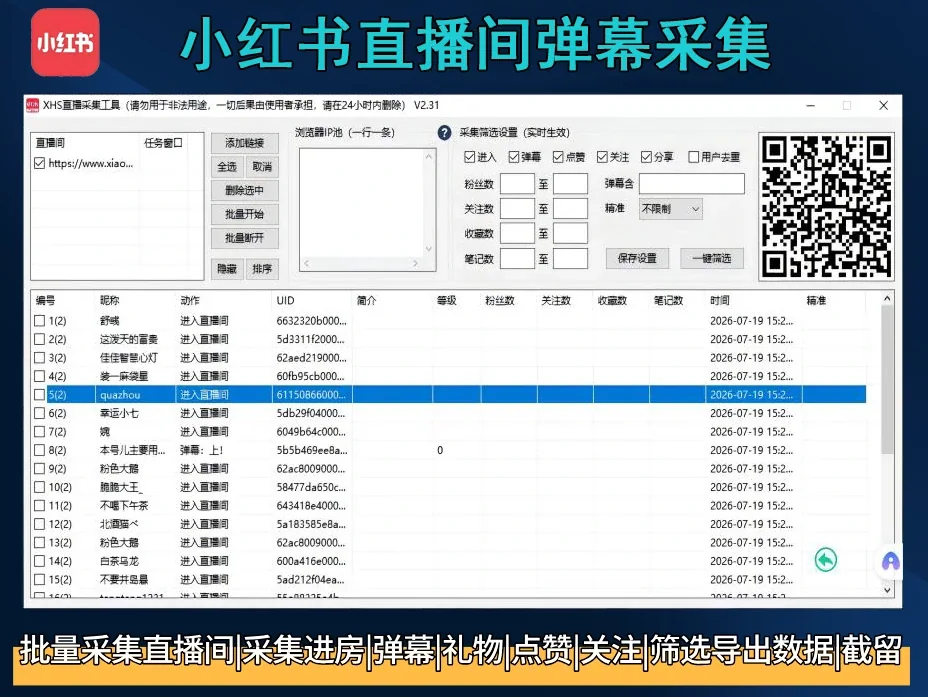Open the 精准 dropdown showing 不限制
This screenshot has width=928, height=697.
[671, 209]
